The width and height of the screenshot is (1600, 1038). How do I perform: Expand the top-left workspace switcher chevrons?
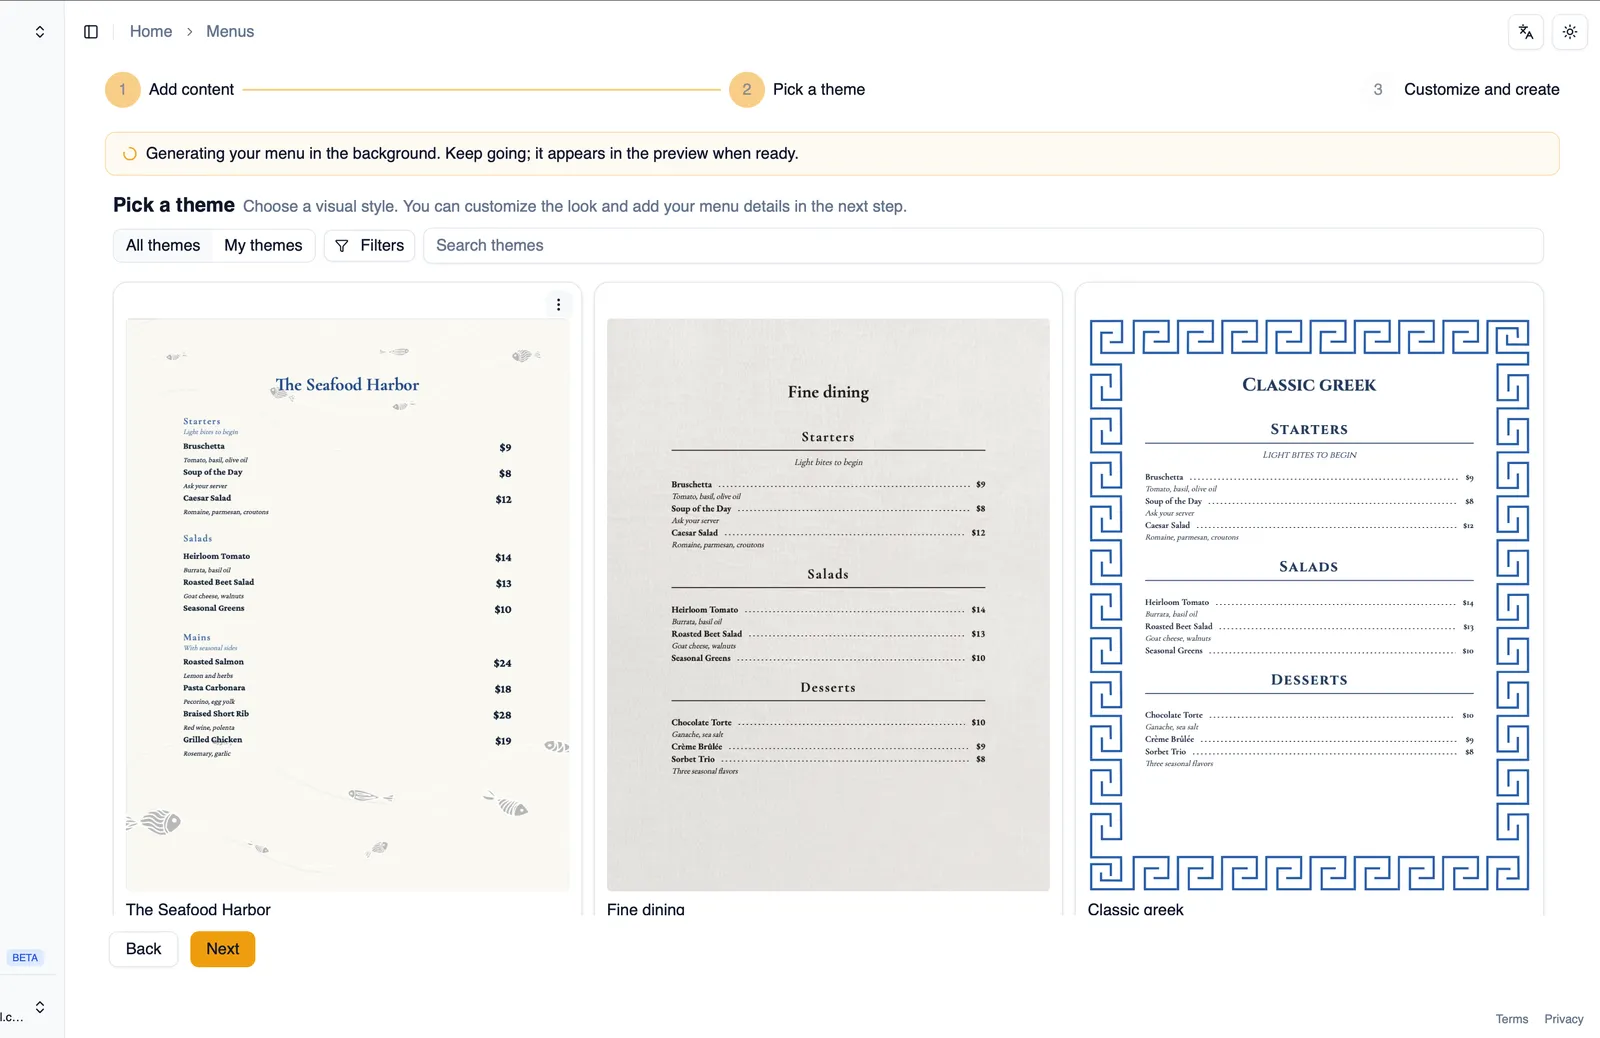40,32
